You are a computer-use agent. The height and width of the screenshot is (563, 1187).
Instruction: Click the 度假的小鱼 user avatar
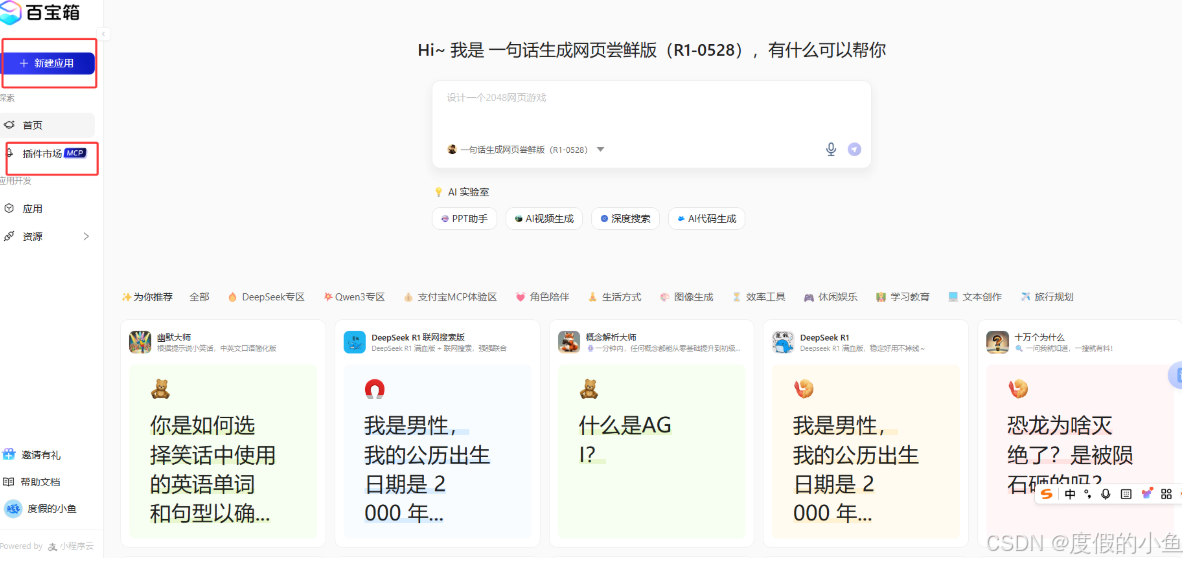(x=13, y=509)
